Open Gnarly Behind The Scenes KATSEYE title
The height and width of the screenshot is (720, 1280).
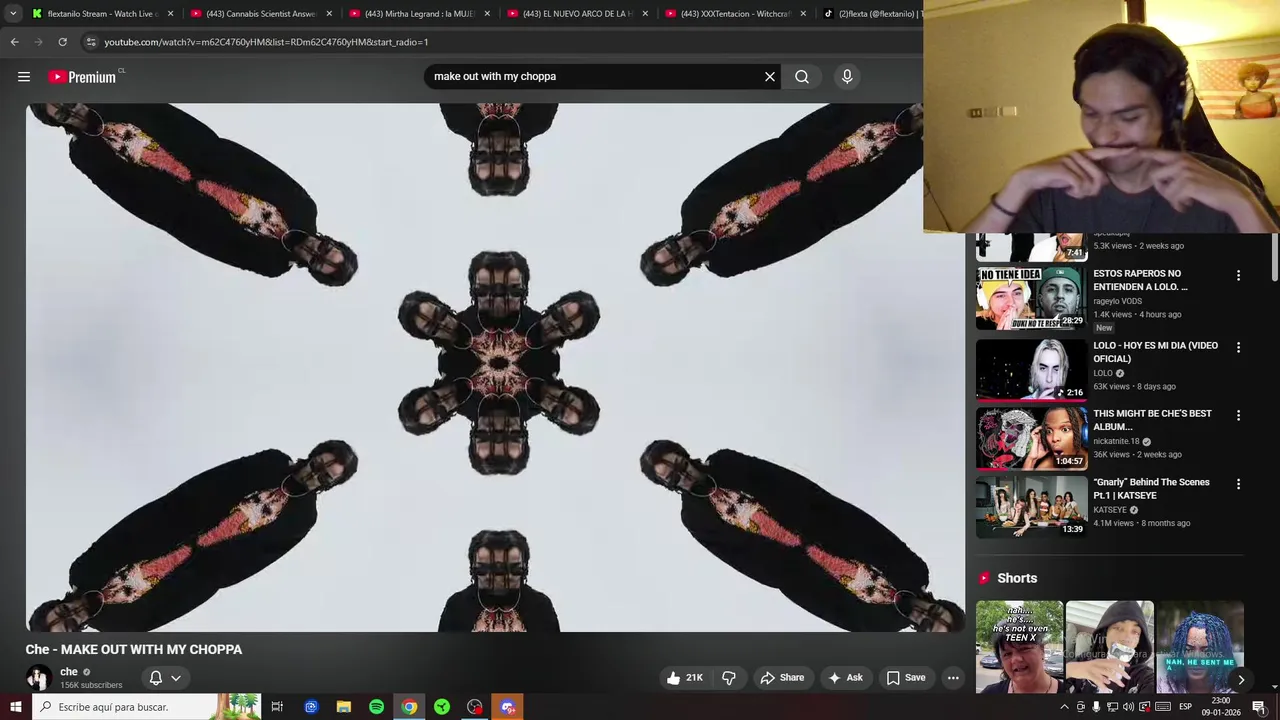click(x=1151, y=489)
